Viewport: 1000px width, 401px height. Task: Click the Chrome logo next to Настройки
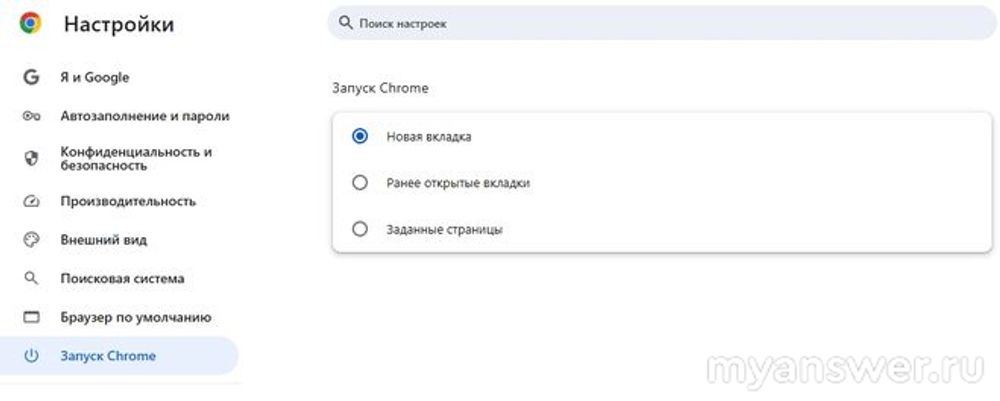[x=30, y=24]
